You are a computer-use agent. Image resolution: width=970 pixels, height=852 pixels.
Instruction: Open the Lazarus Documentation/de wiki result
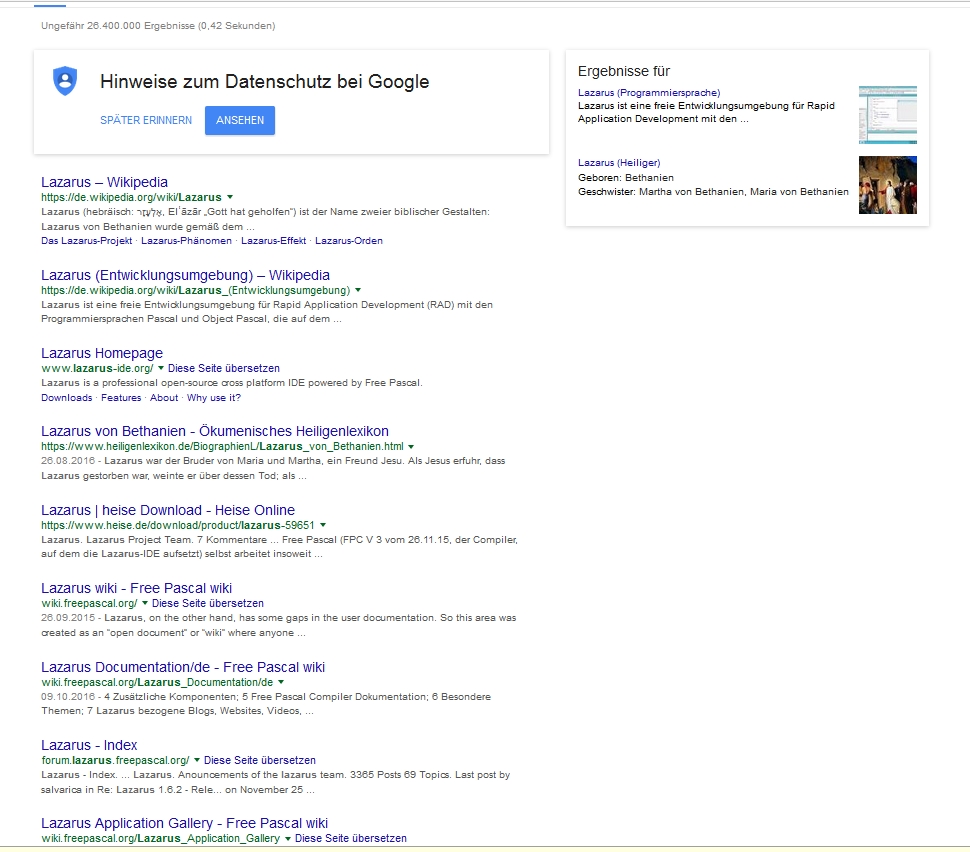[183, 667]
